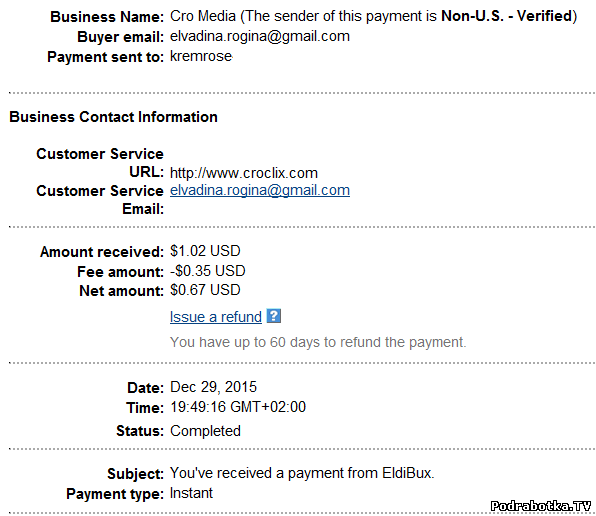
Task: Click the kremrose payment recipient text
Action: [201, 57]
